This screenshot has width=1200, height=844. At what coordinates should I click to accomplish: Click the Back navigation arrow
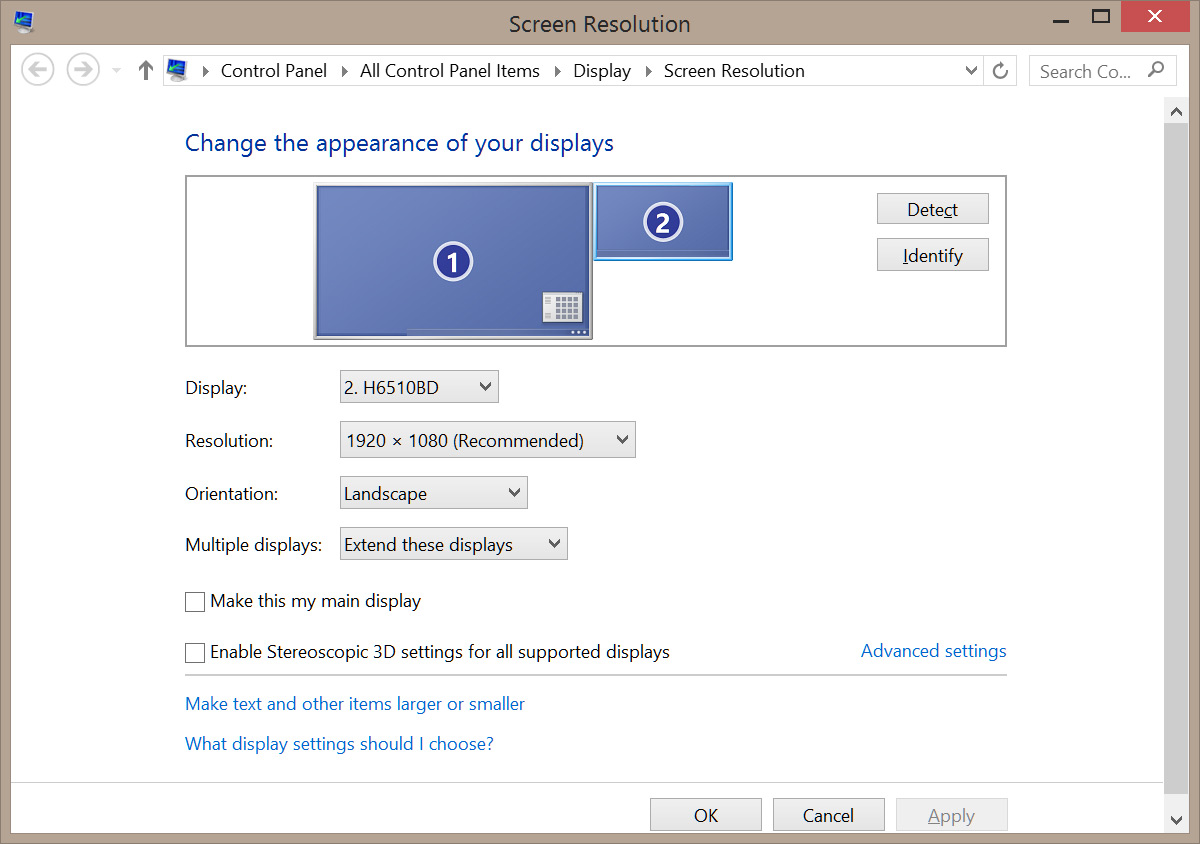pos(37,70)
